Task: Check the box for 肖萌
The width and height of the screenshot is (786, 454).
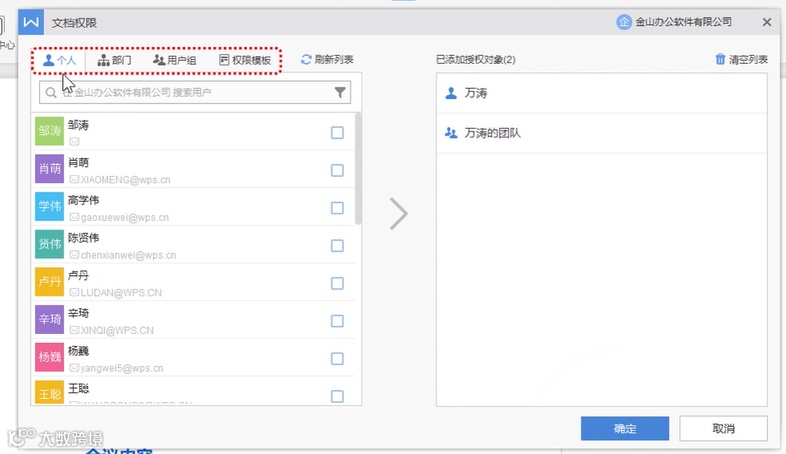Action: [337, 170]
